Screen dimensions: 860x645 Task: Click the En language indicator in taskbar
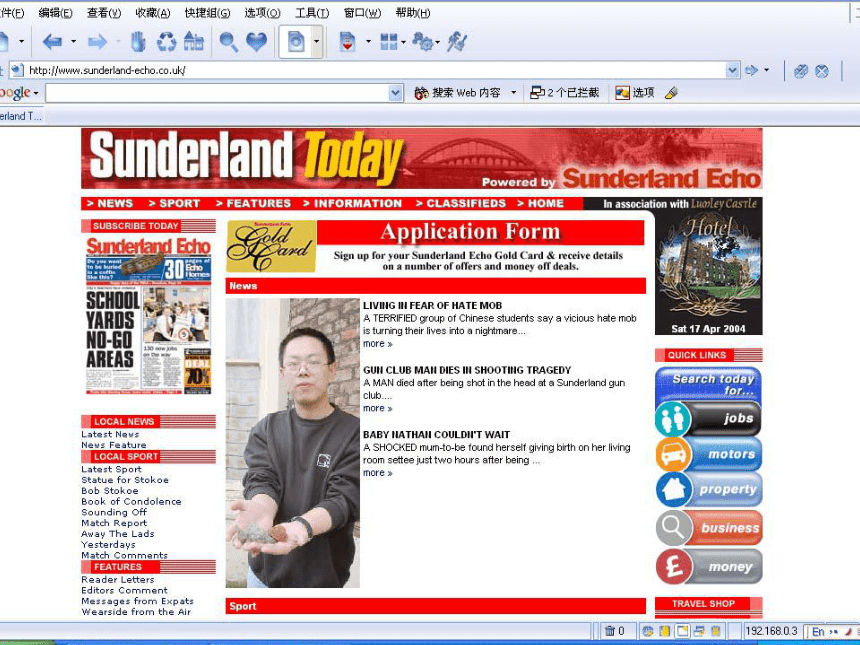[818, 631]
